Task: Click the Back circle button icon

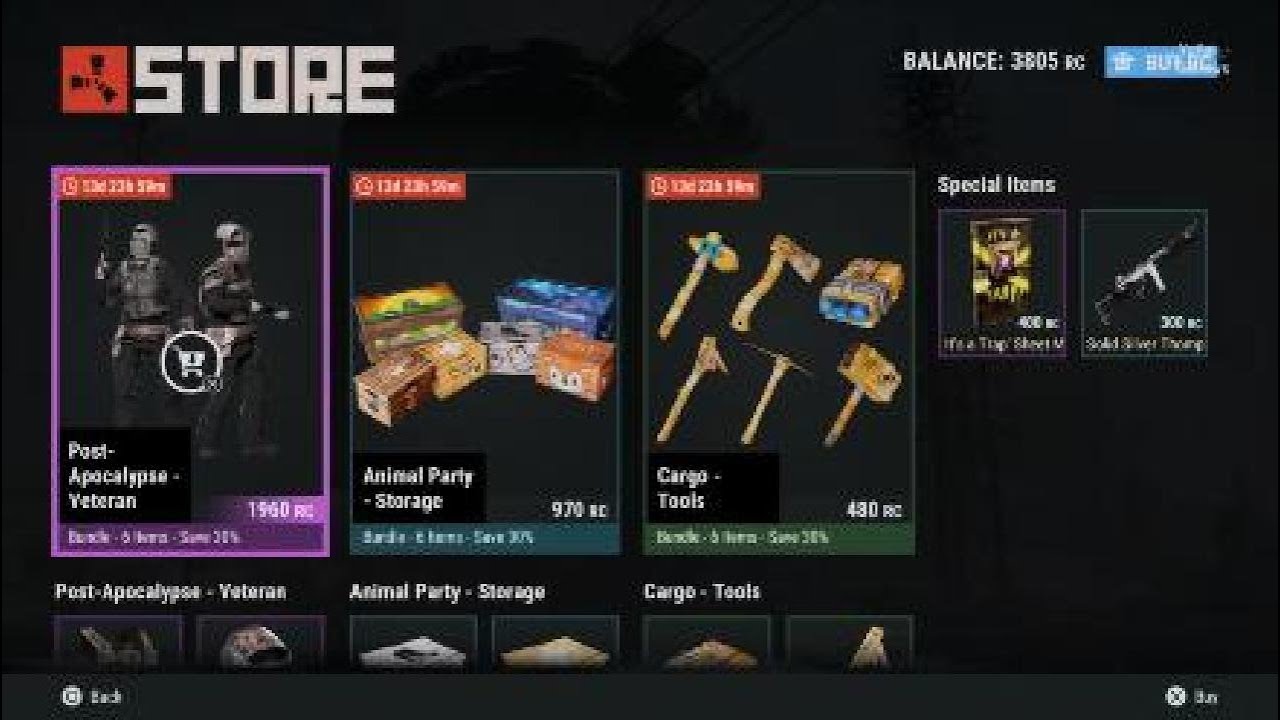Action: click(x=71, y=697)
